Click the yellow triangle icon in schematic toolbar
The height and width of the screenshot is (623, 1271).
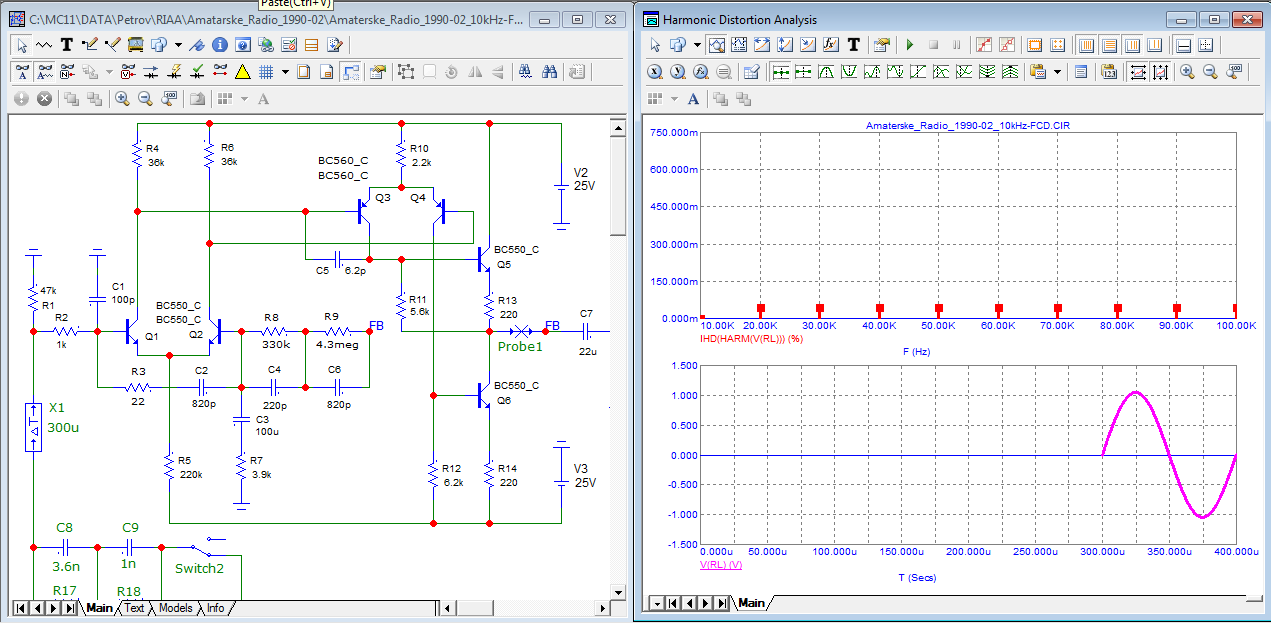[242, 71]
